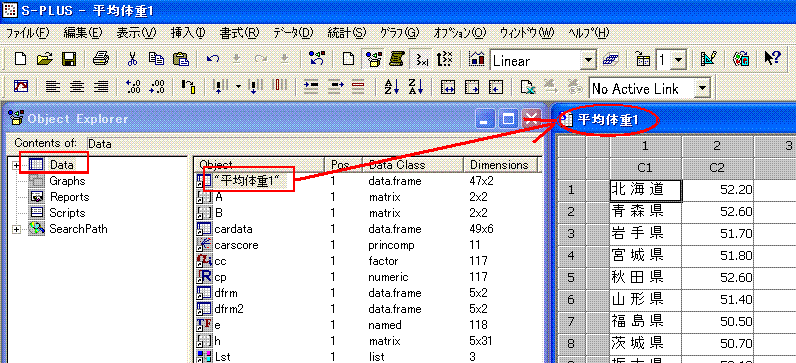796x363 pixels.
Task: Click the Print icon in toolbar
Action: coord(101,59)
